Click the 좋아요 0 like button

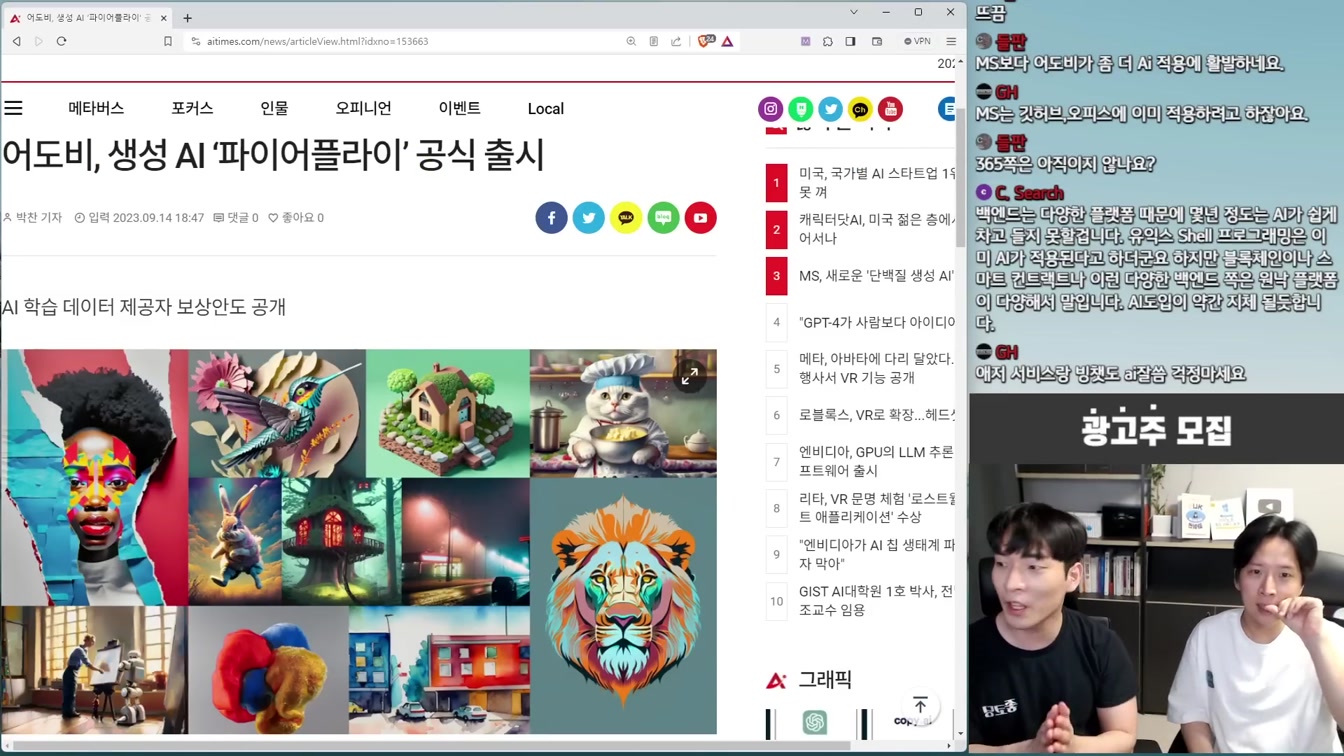pos(296,218)
